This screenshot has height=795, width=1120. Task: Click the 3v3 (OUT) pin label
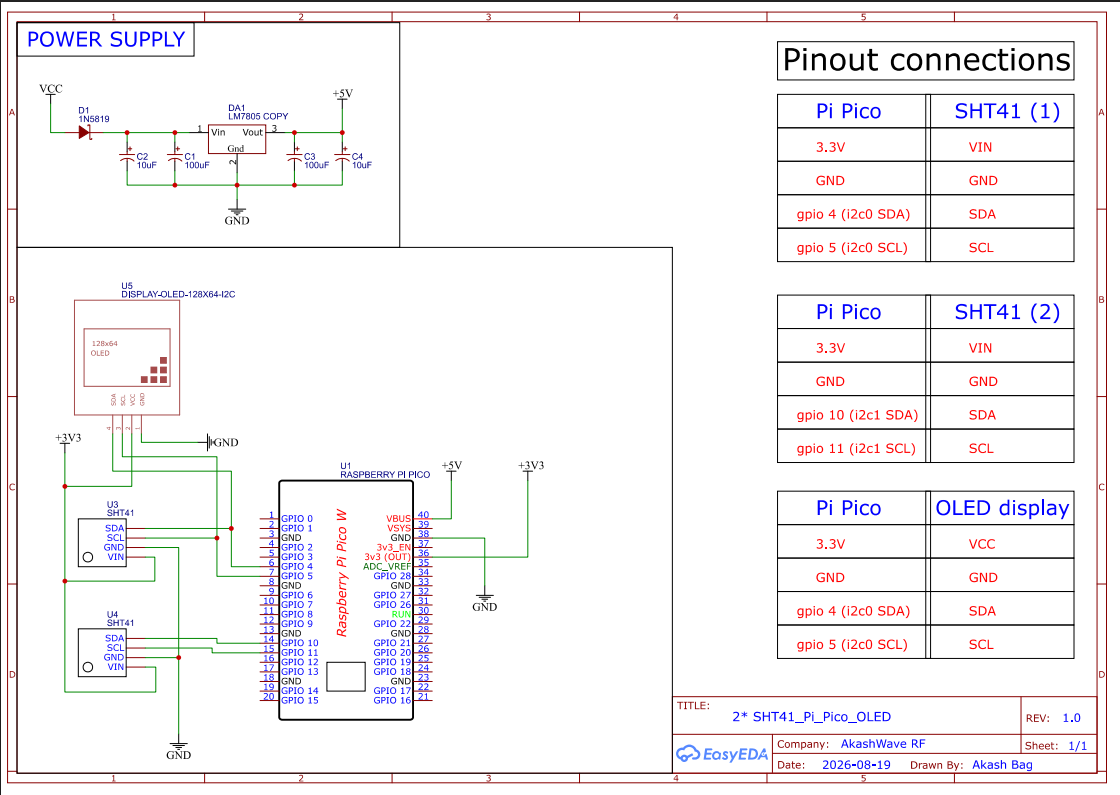tap(388, 556)
